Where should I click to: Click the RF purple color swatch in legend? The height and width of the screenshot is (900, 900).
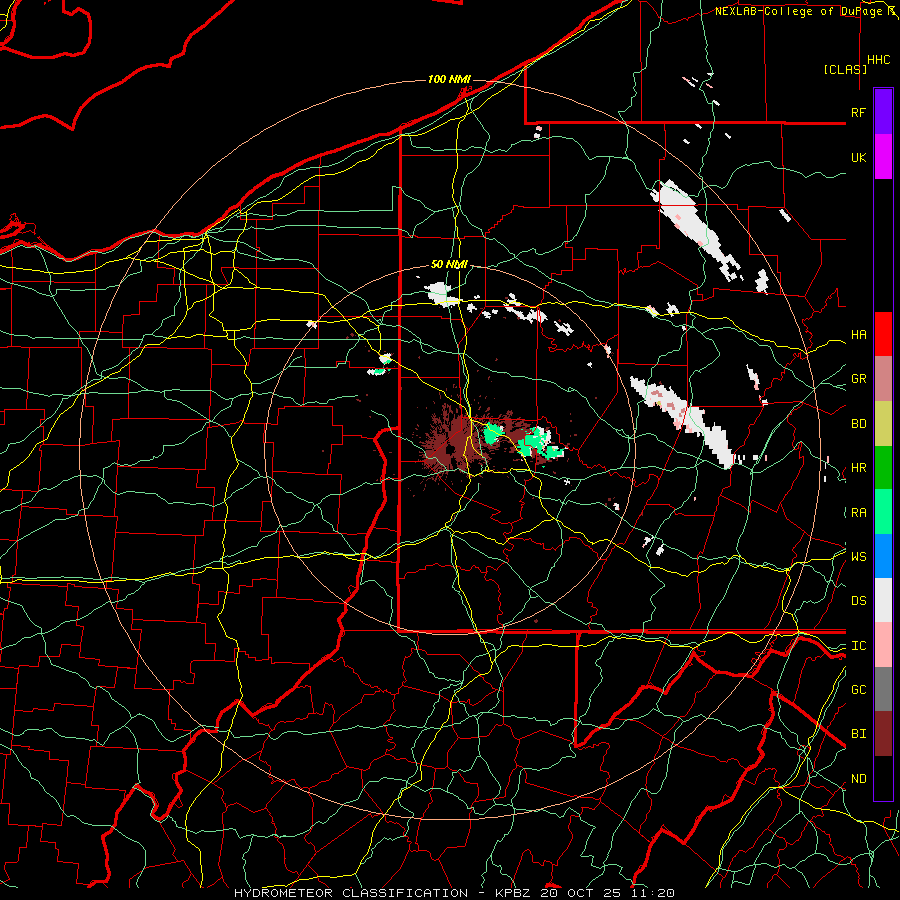[x=883, y=112]
